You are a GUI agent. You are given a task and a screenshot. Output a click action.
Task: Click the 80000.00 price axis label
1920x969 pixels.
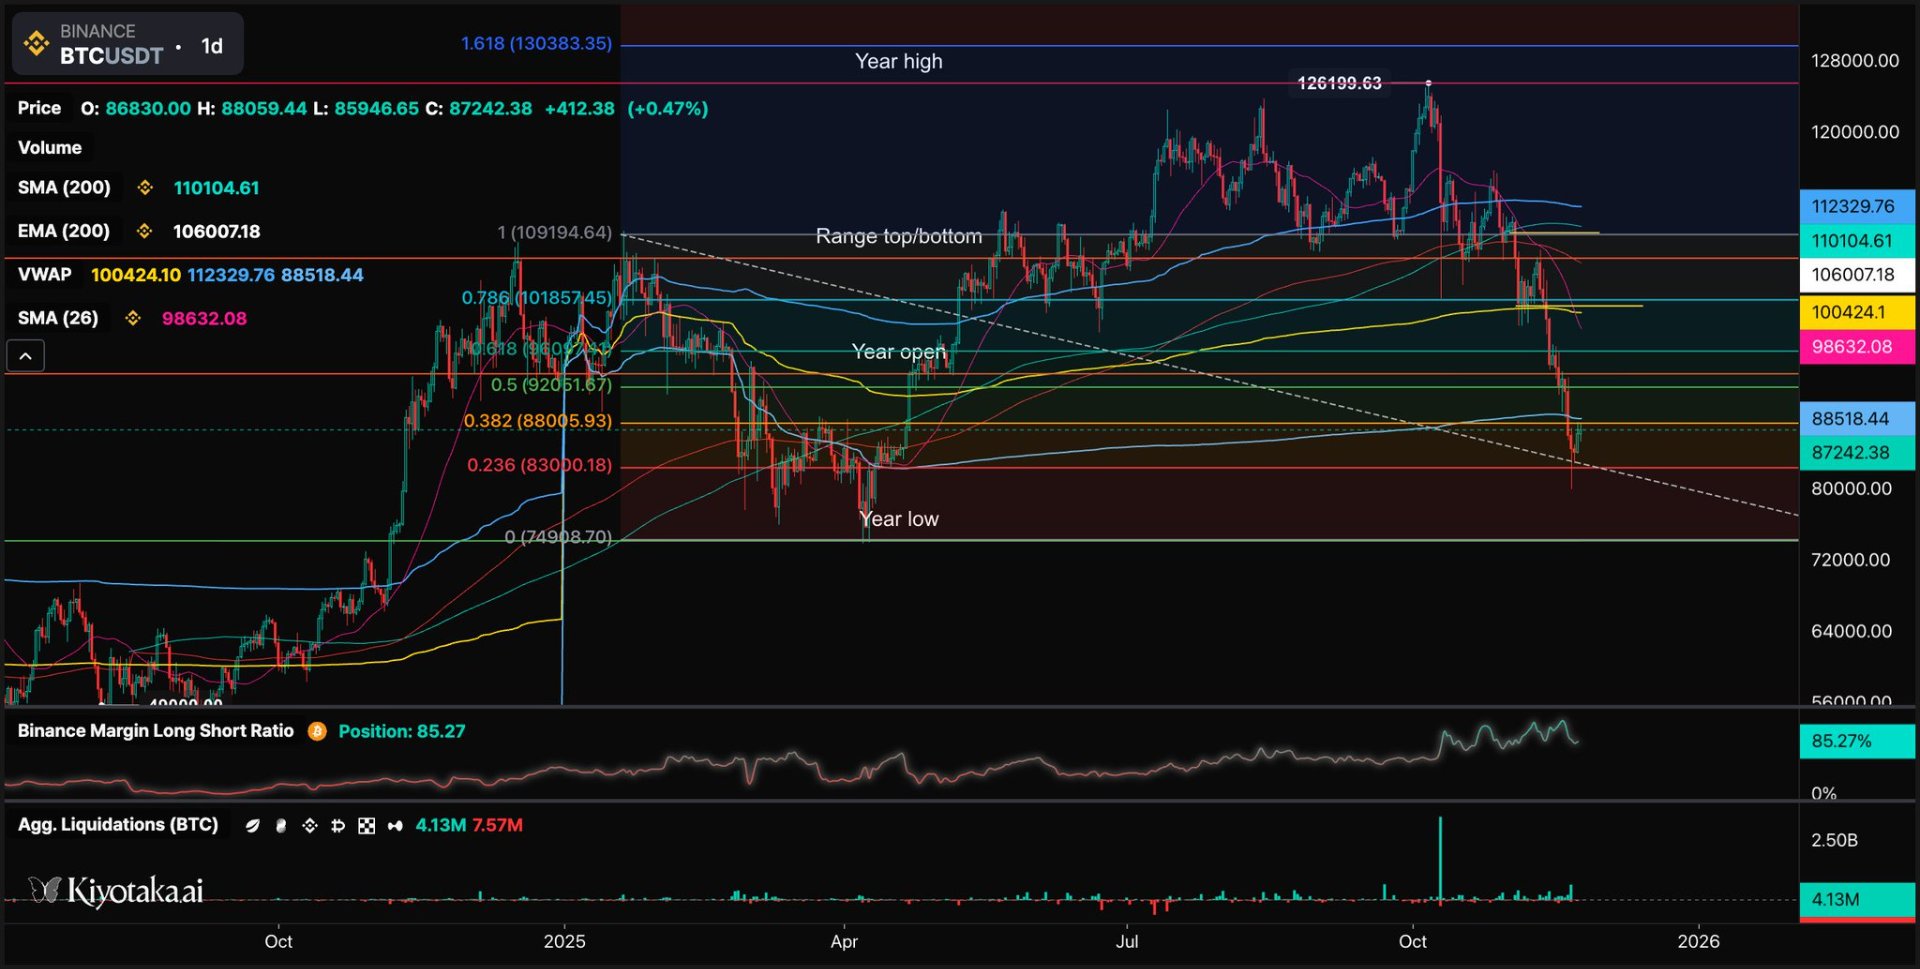(x=1851, y=489)
